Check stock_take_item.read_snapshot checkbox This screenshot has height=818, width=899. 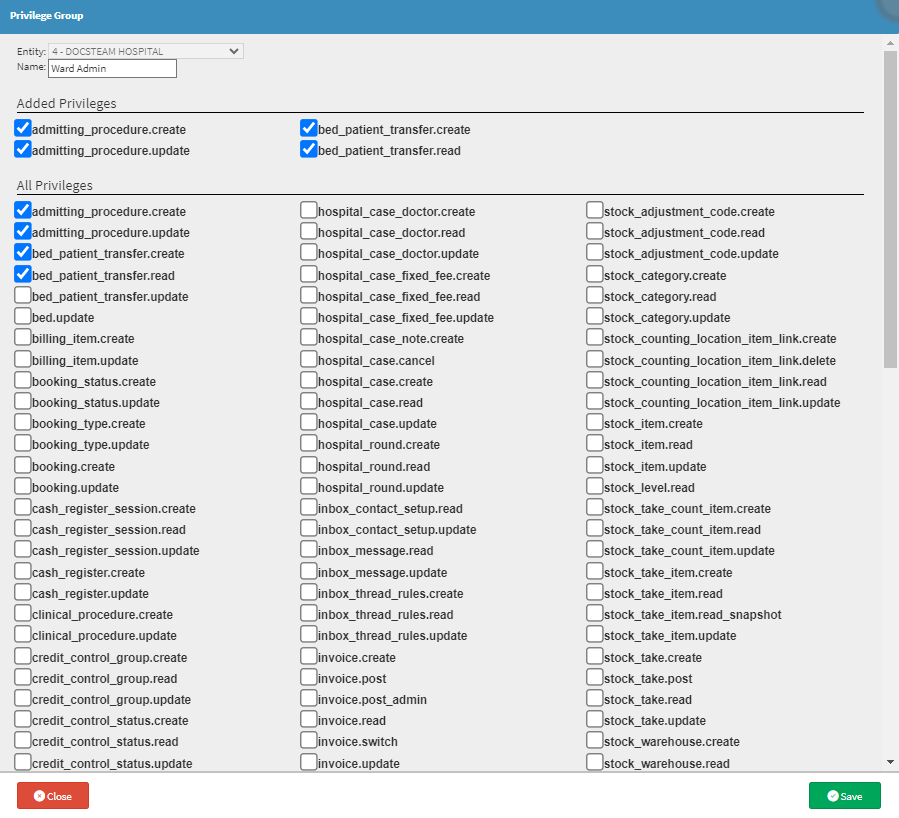coord(595,614)
